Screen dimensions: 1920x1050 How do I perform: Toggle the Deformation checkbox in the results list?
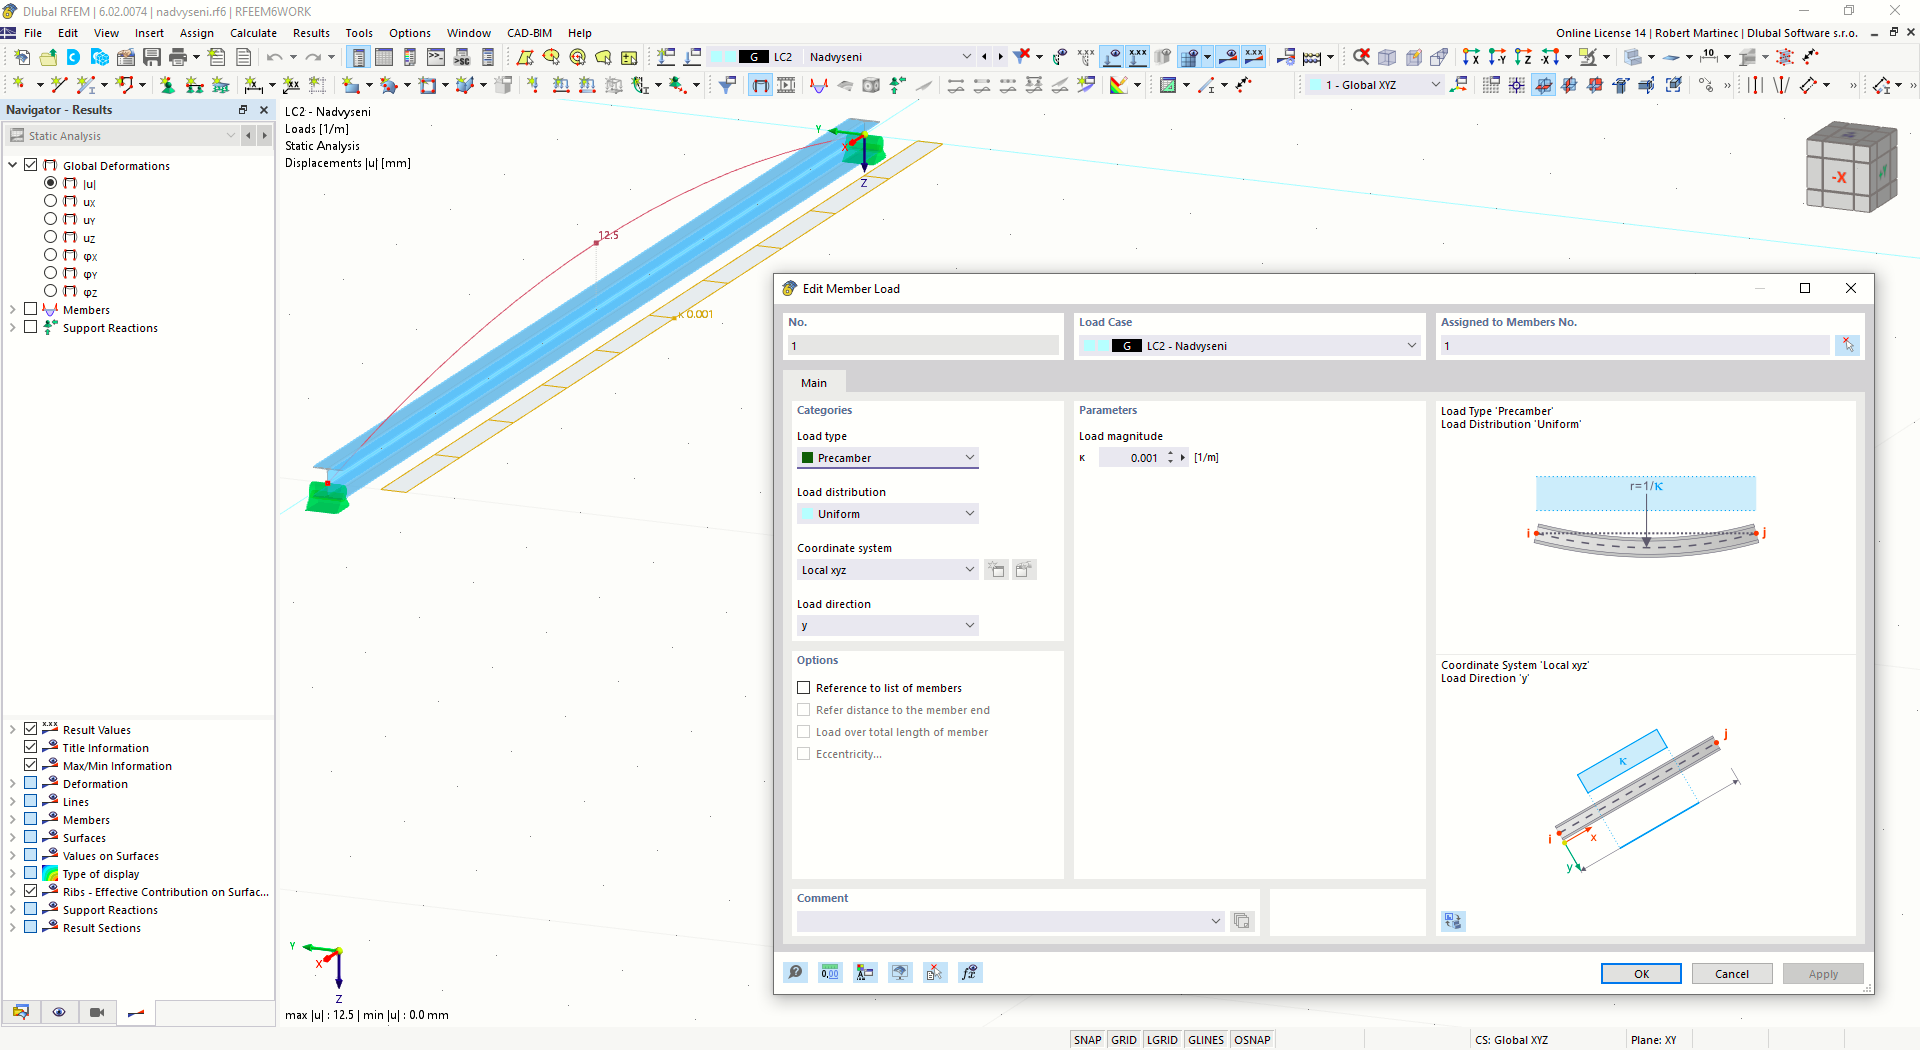pos(30,783)
